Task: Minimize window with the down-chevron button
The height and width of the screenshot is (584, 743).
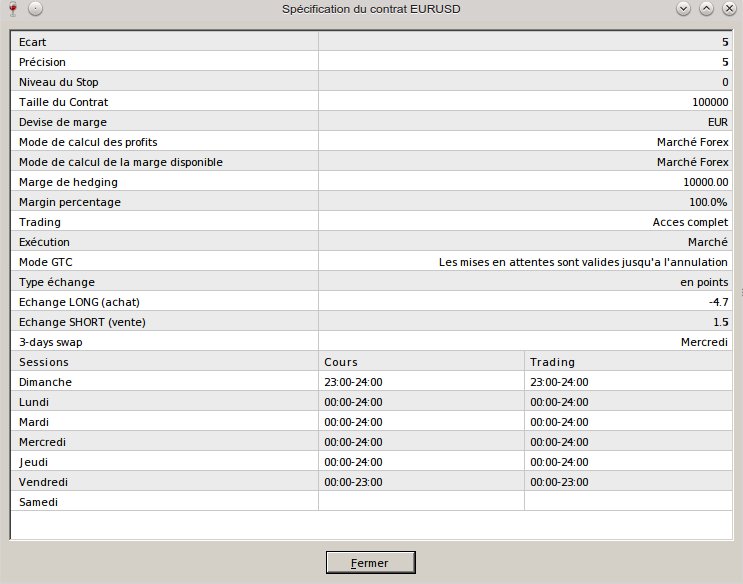Action: click(683, 9)
